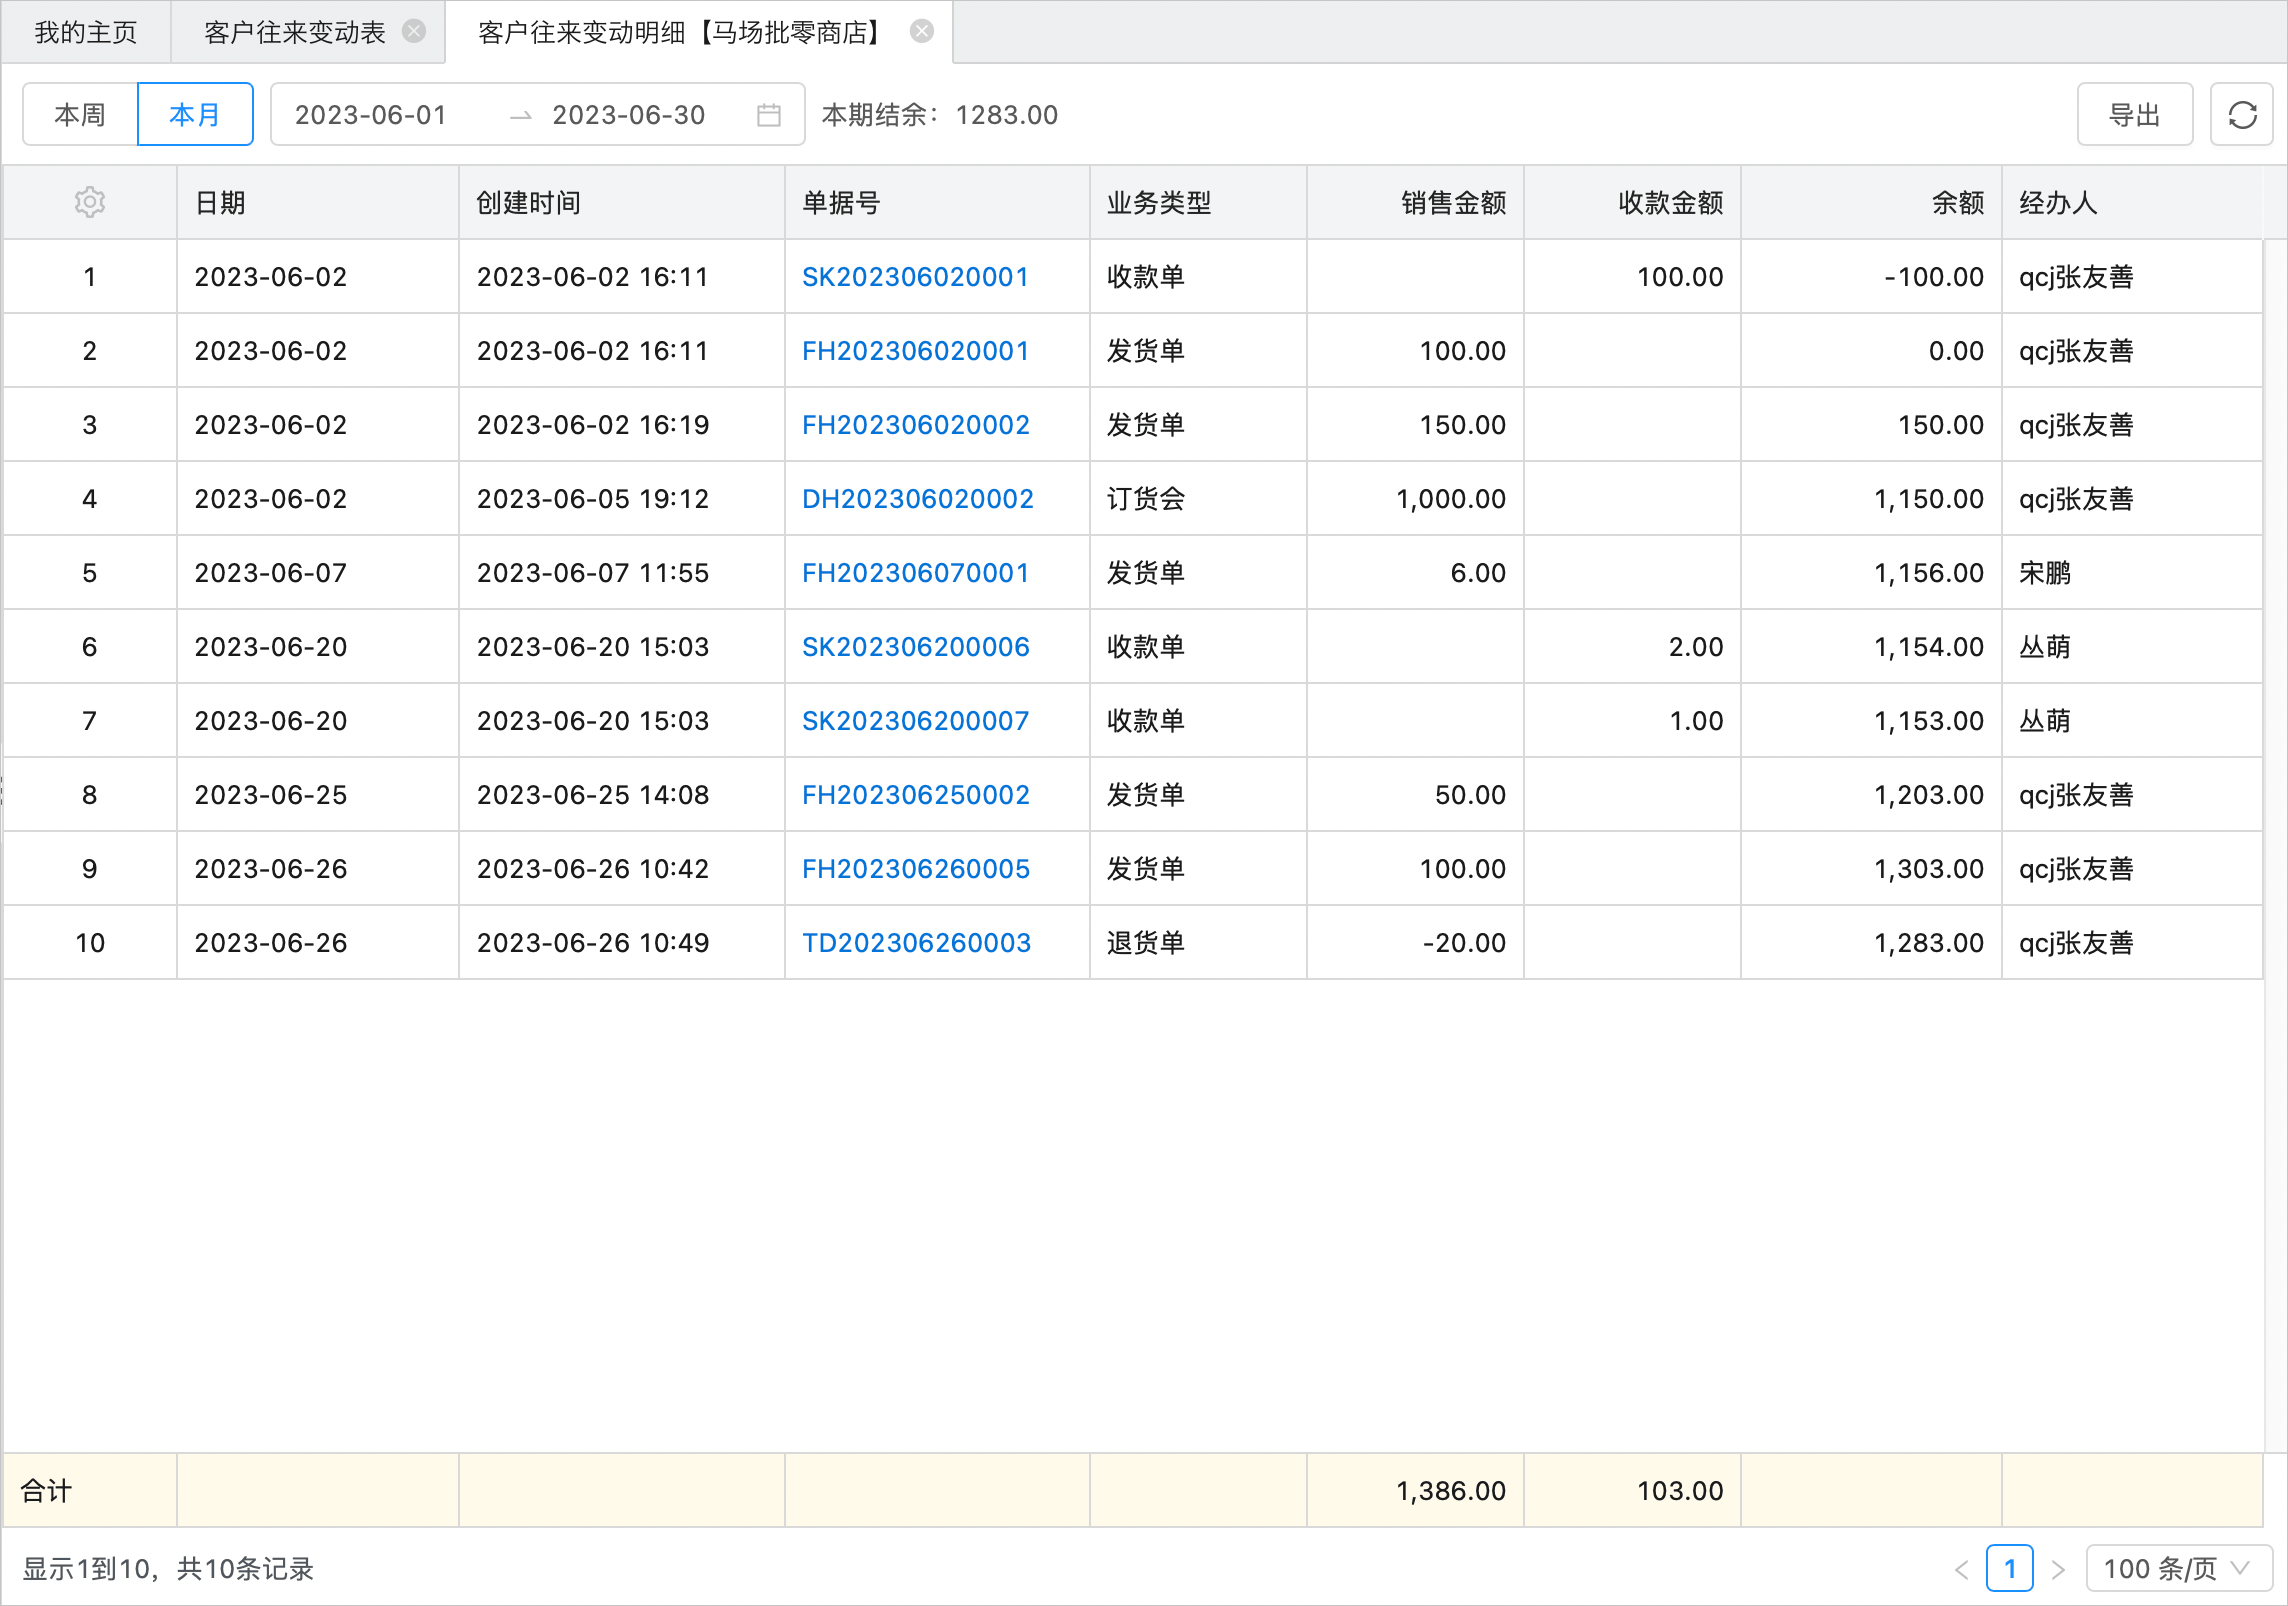This screenshot has width=2288, height=1606.
Task: Select the 本周 time range
Action: (x=80, y=115)
